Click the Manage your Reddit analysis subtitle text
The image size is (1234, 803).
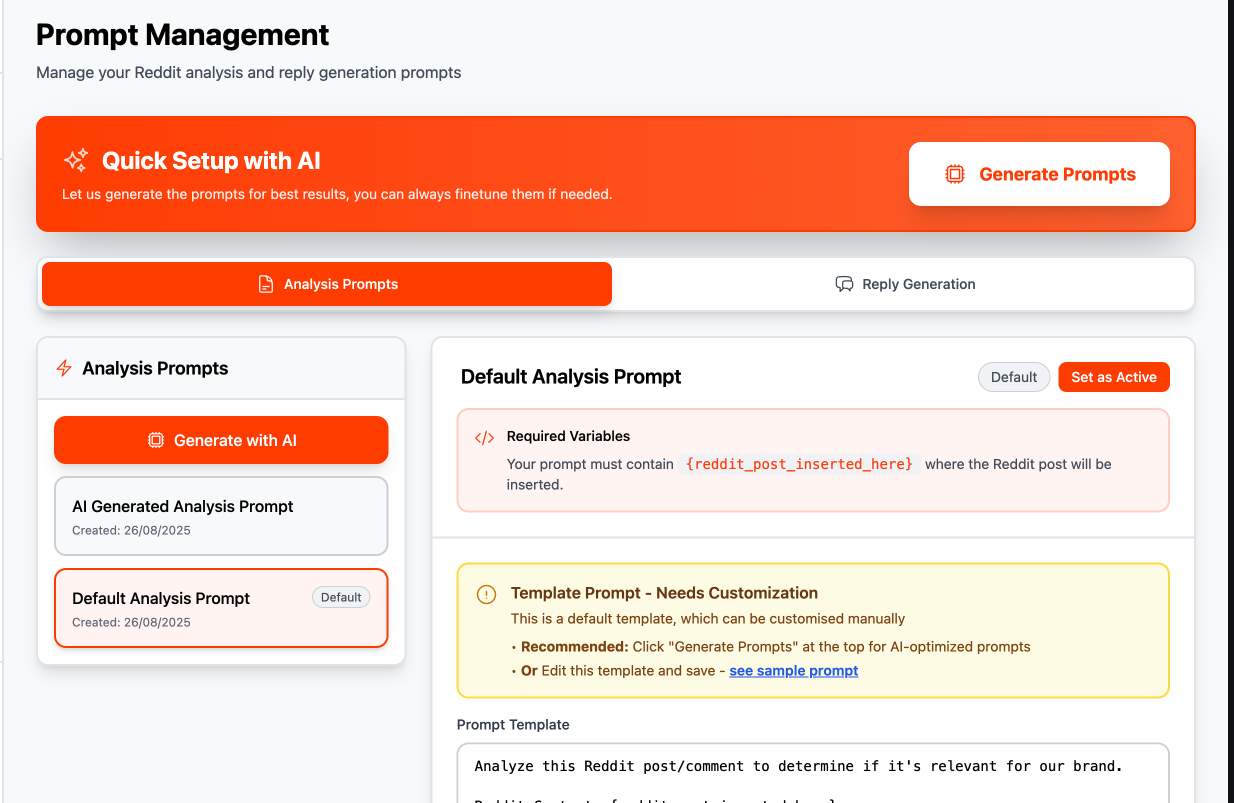pos(249,72)
